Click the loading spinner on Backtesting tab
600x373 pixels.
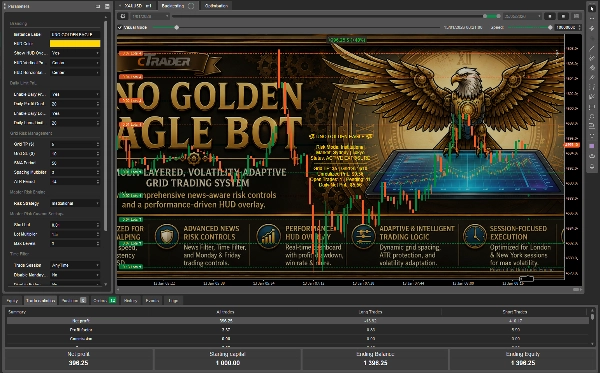(x=191, y=6)
